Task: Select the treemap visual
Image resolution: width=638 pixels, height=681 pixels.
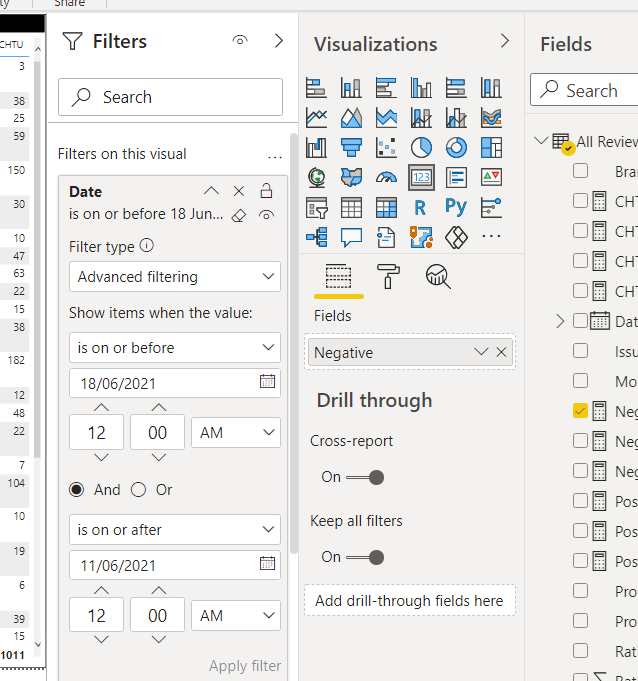Action: tap(491, 148)
